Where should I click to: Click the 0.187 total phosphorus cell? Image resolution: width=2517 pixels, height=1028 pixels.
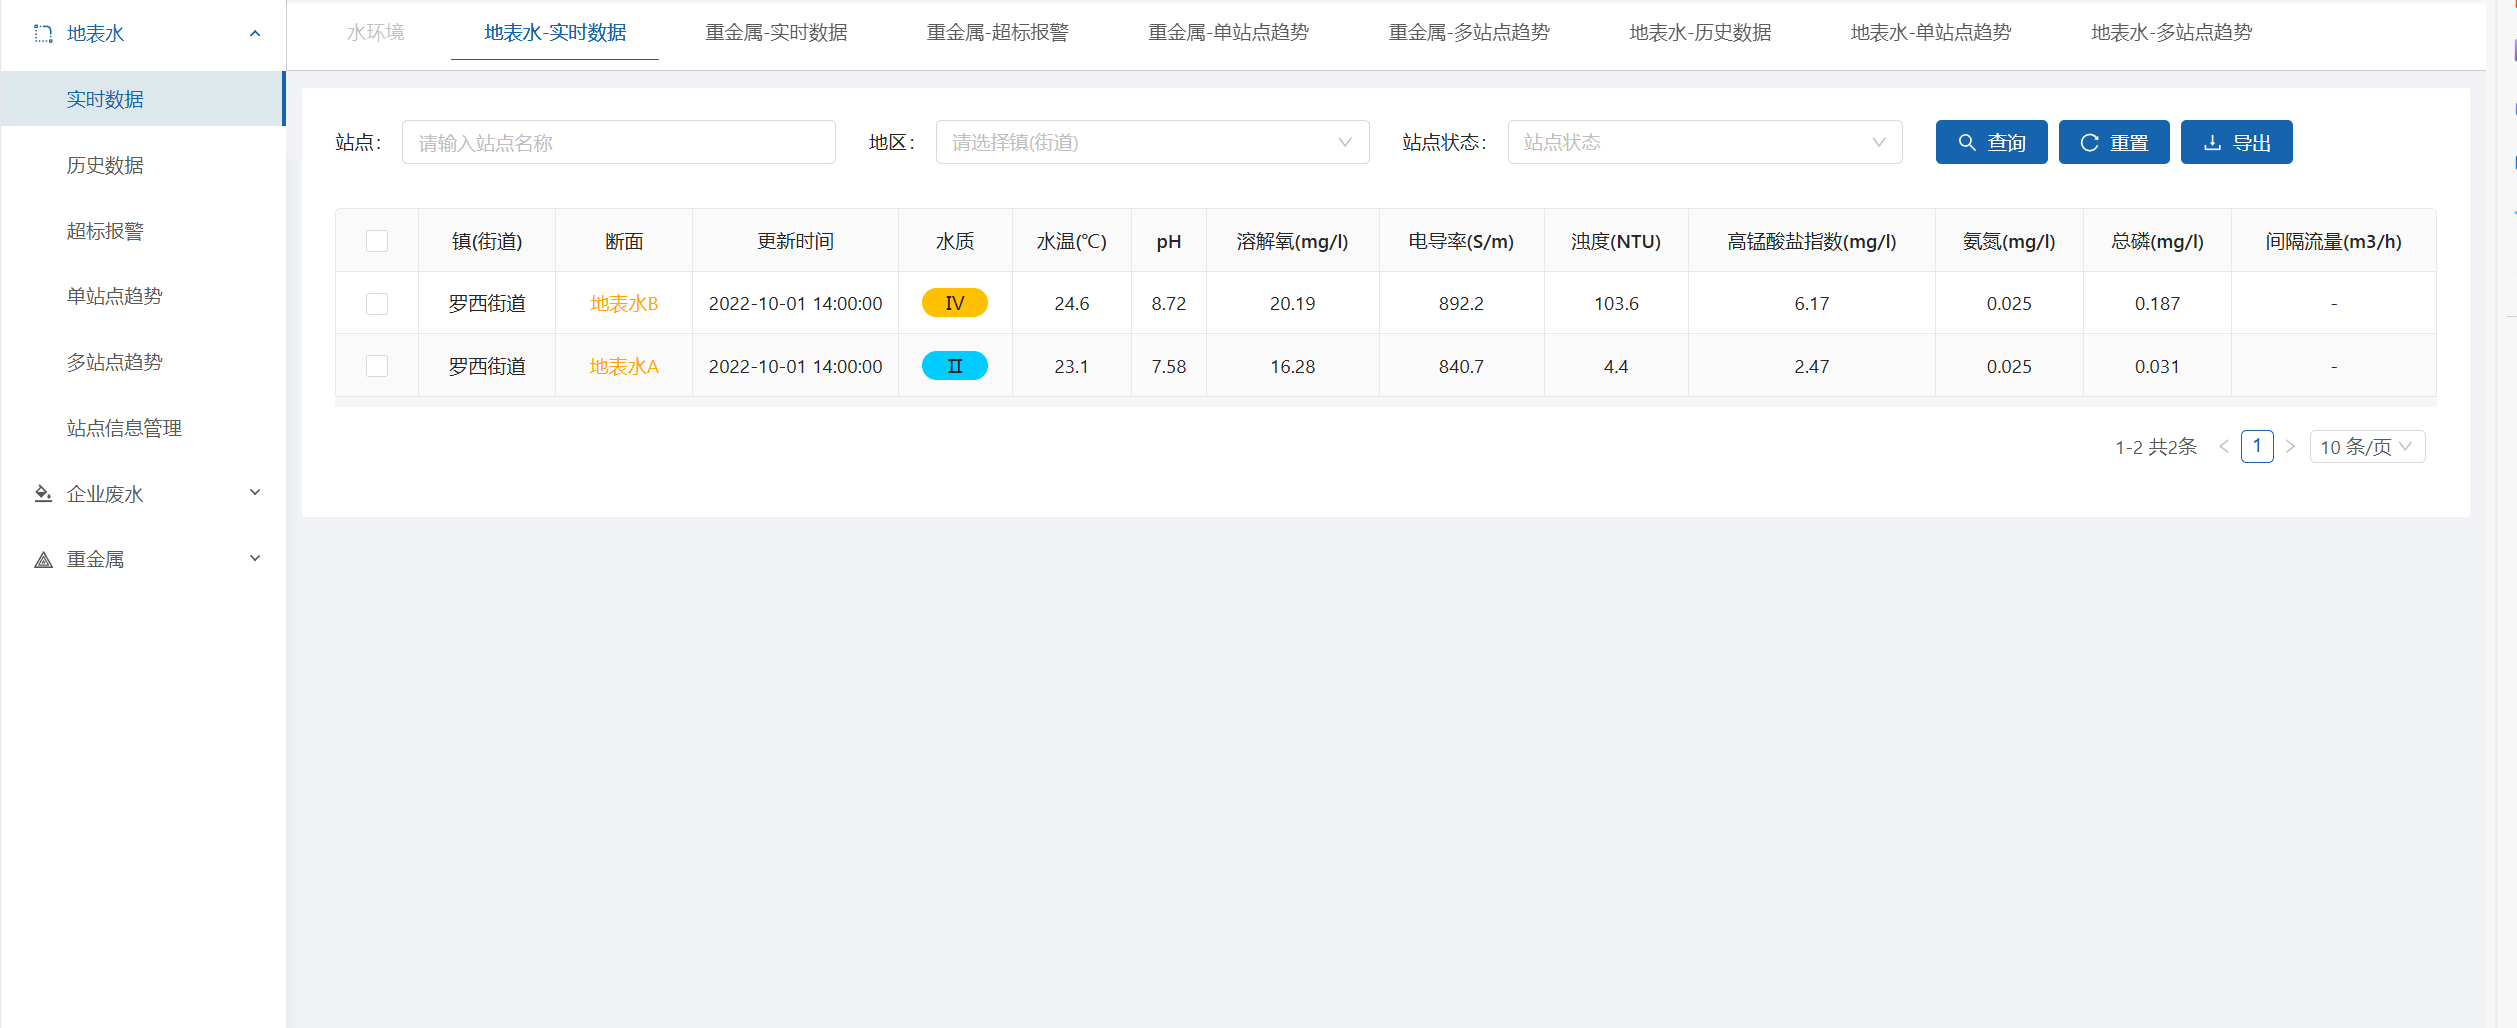[2157, 303]
